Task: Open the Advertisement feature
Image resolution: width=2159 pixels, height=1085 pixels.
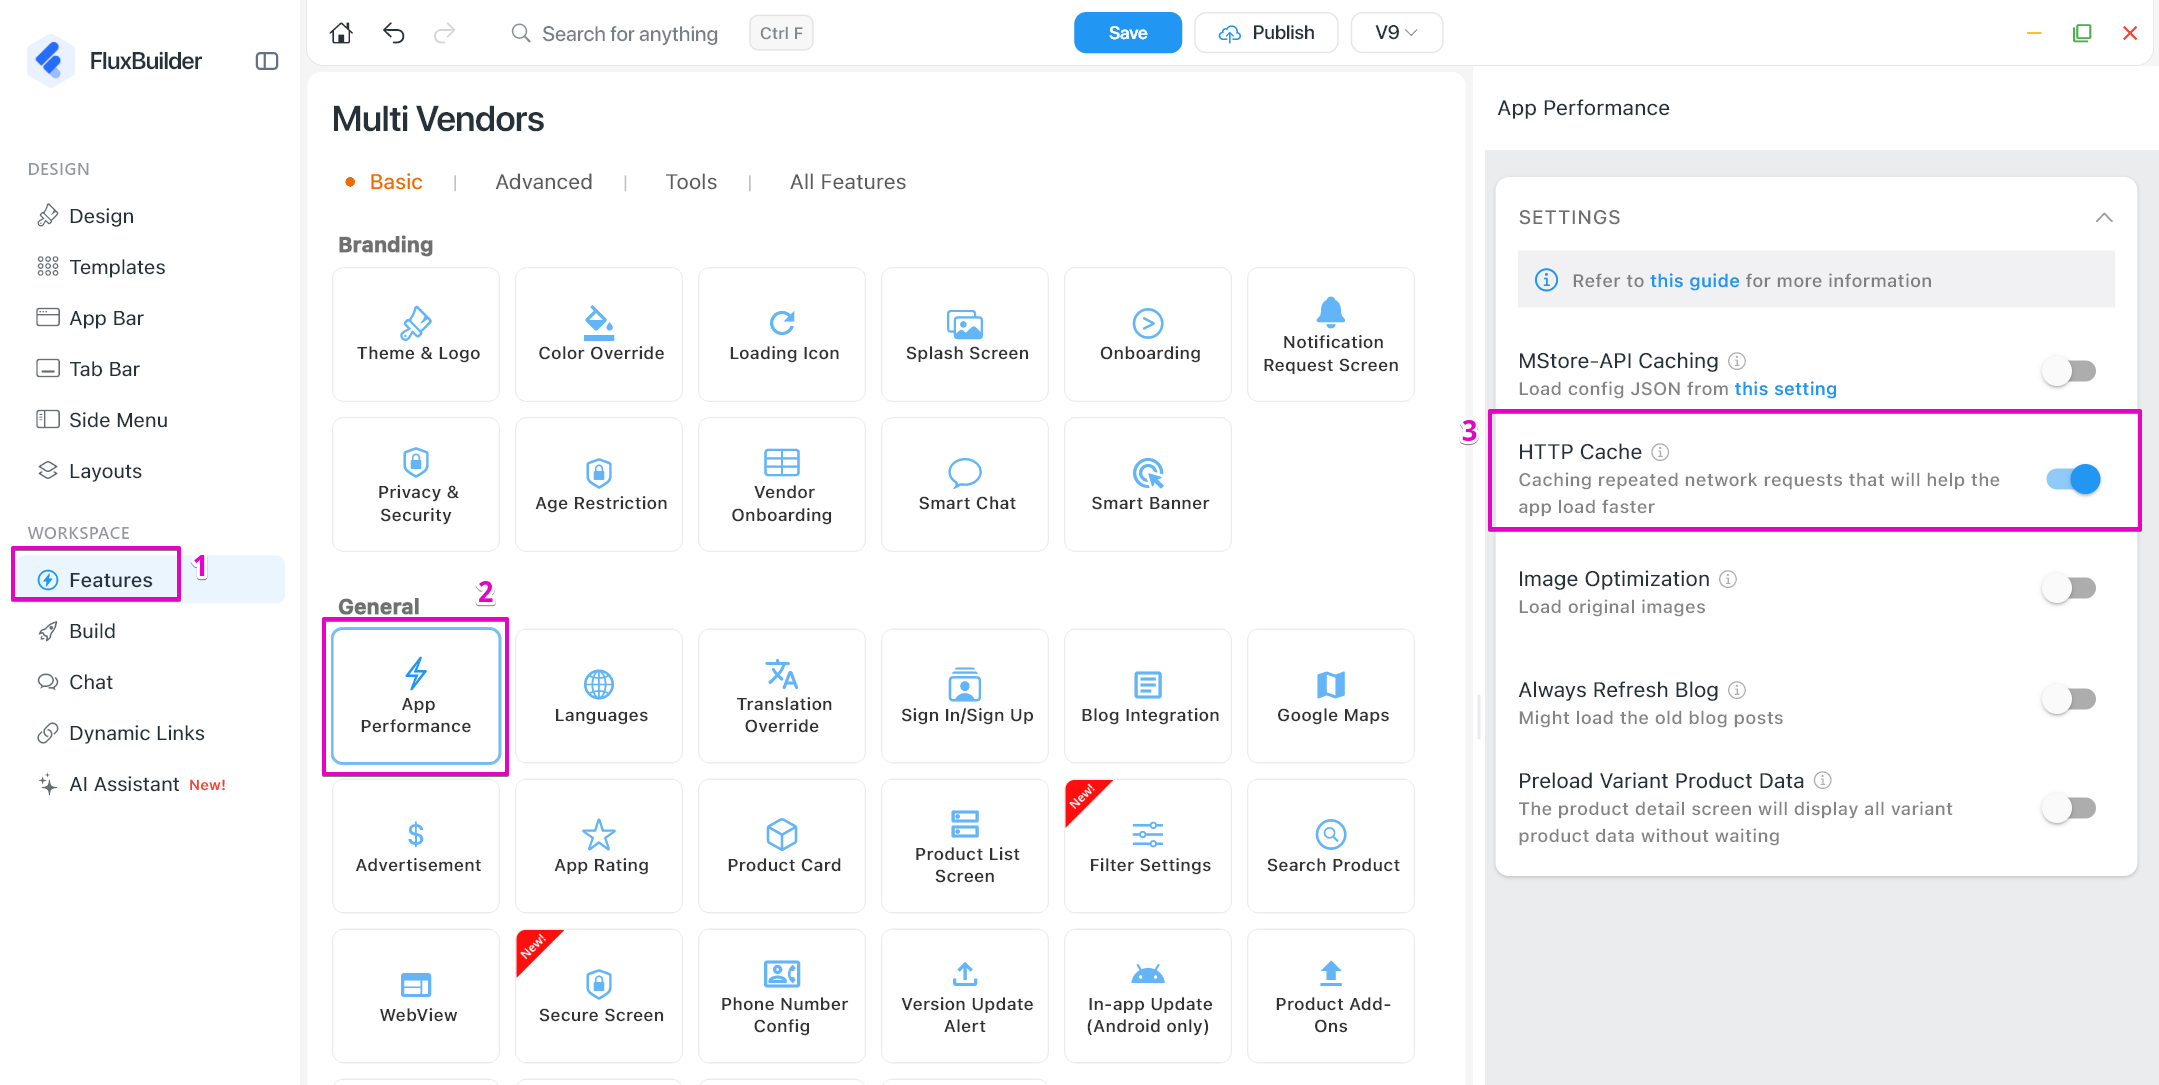Action: point(416,846)
